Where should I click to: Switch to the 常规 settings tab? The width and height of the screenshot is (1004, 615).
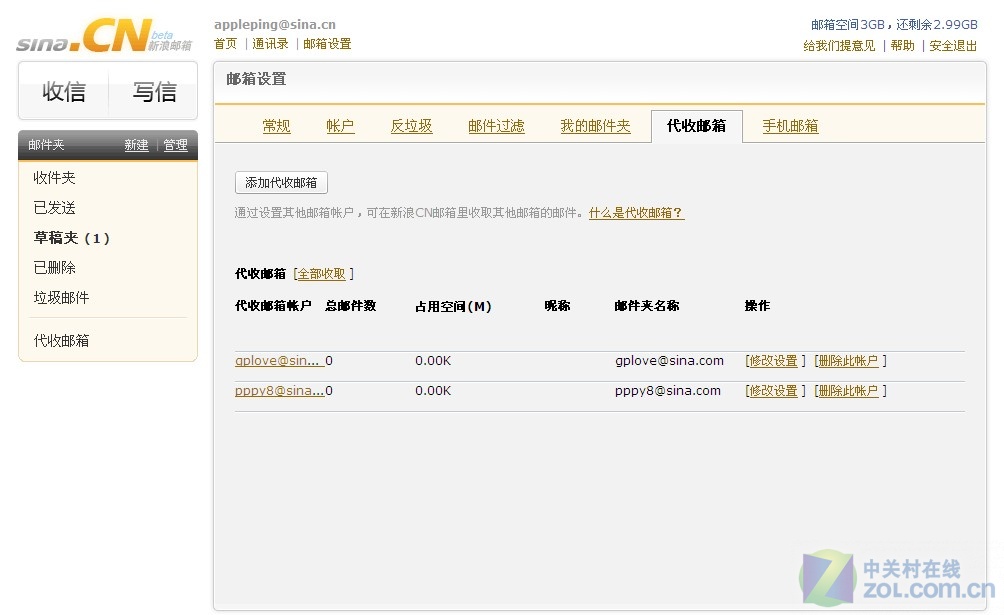(276, 126)
